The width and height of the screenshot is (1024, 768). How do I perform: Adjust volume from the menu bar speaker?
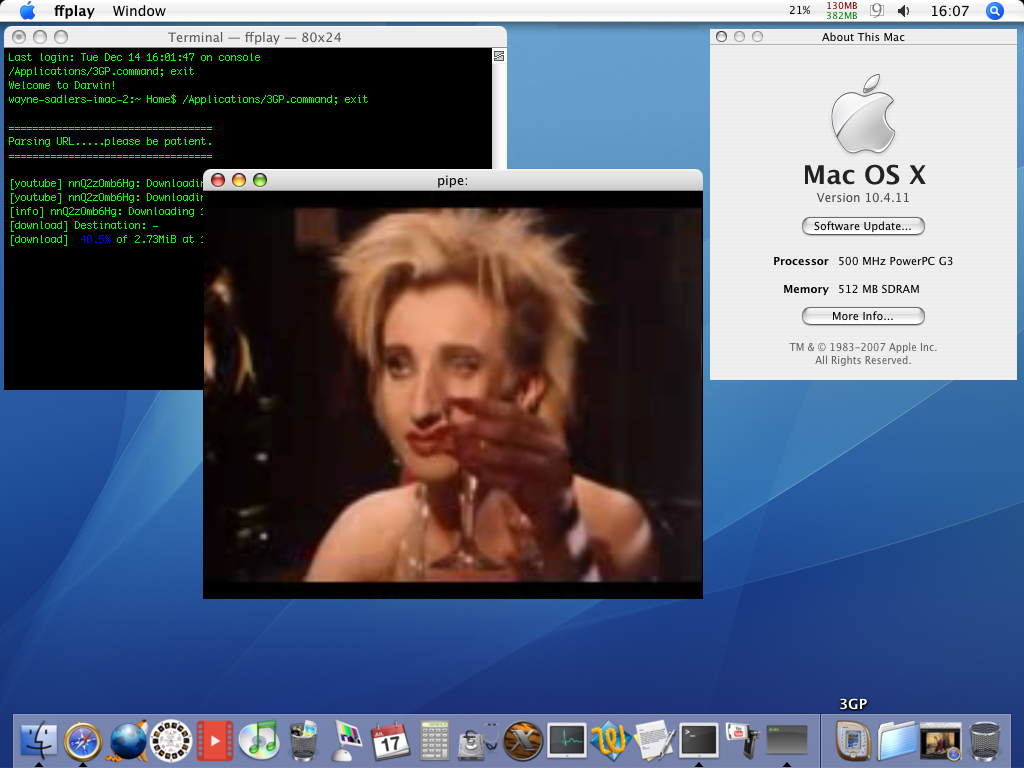click(904, 11)
